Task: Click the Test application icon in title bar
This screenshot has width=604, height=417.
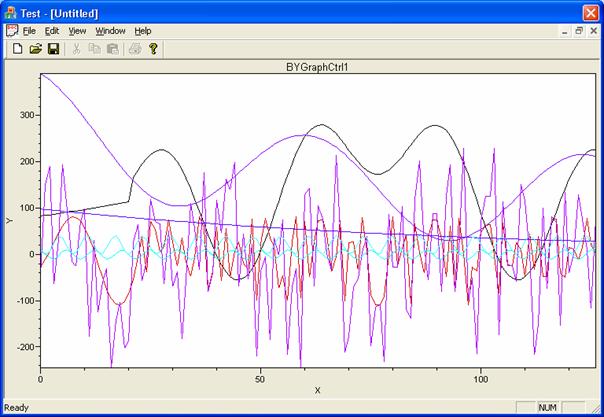Action: tap(12, 11)
